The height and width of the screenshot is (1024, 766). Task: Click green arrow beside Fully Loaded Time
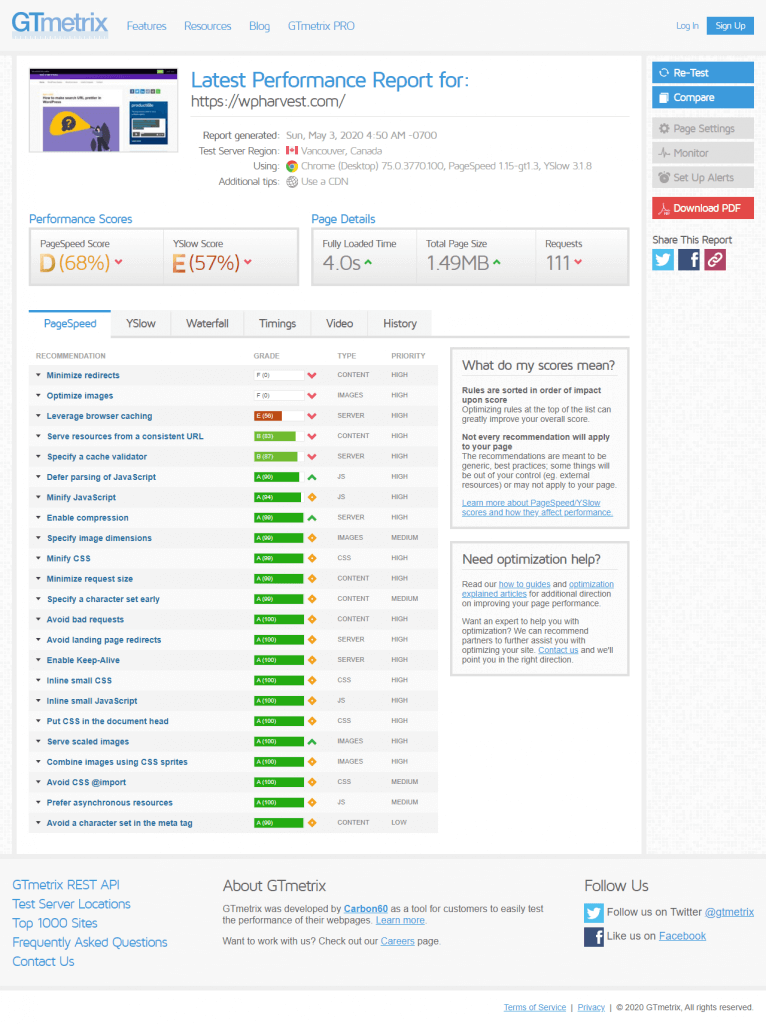pyautogui.click(x=368, y=262)
